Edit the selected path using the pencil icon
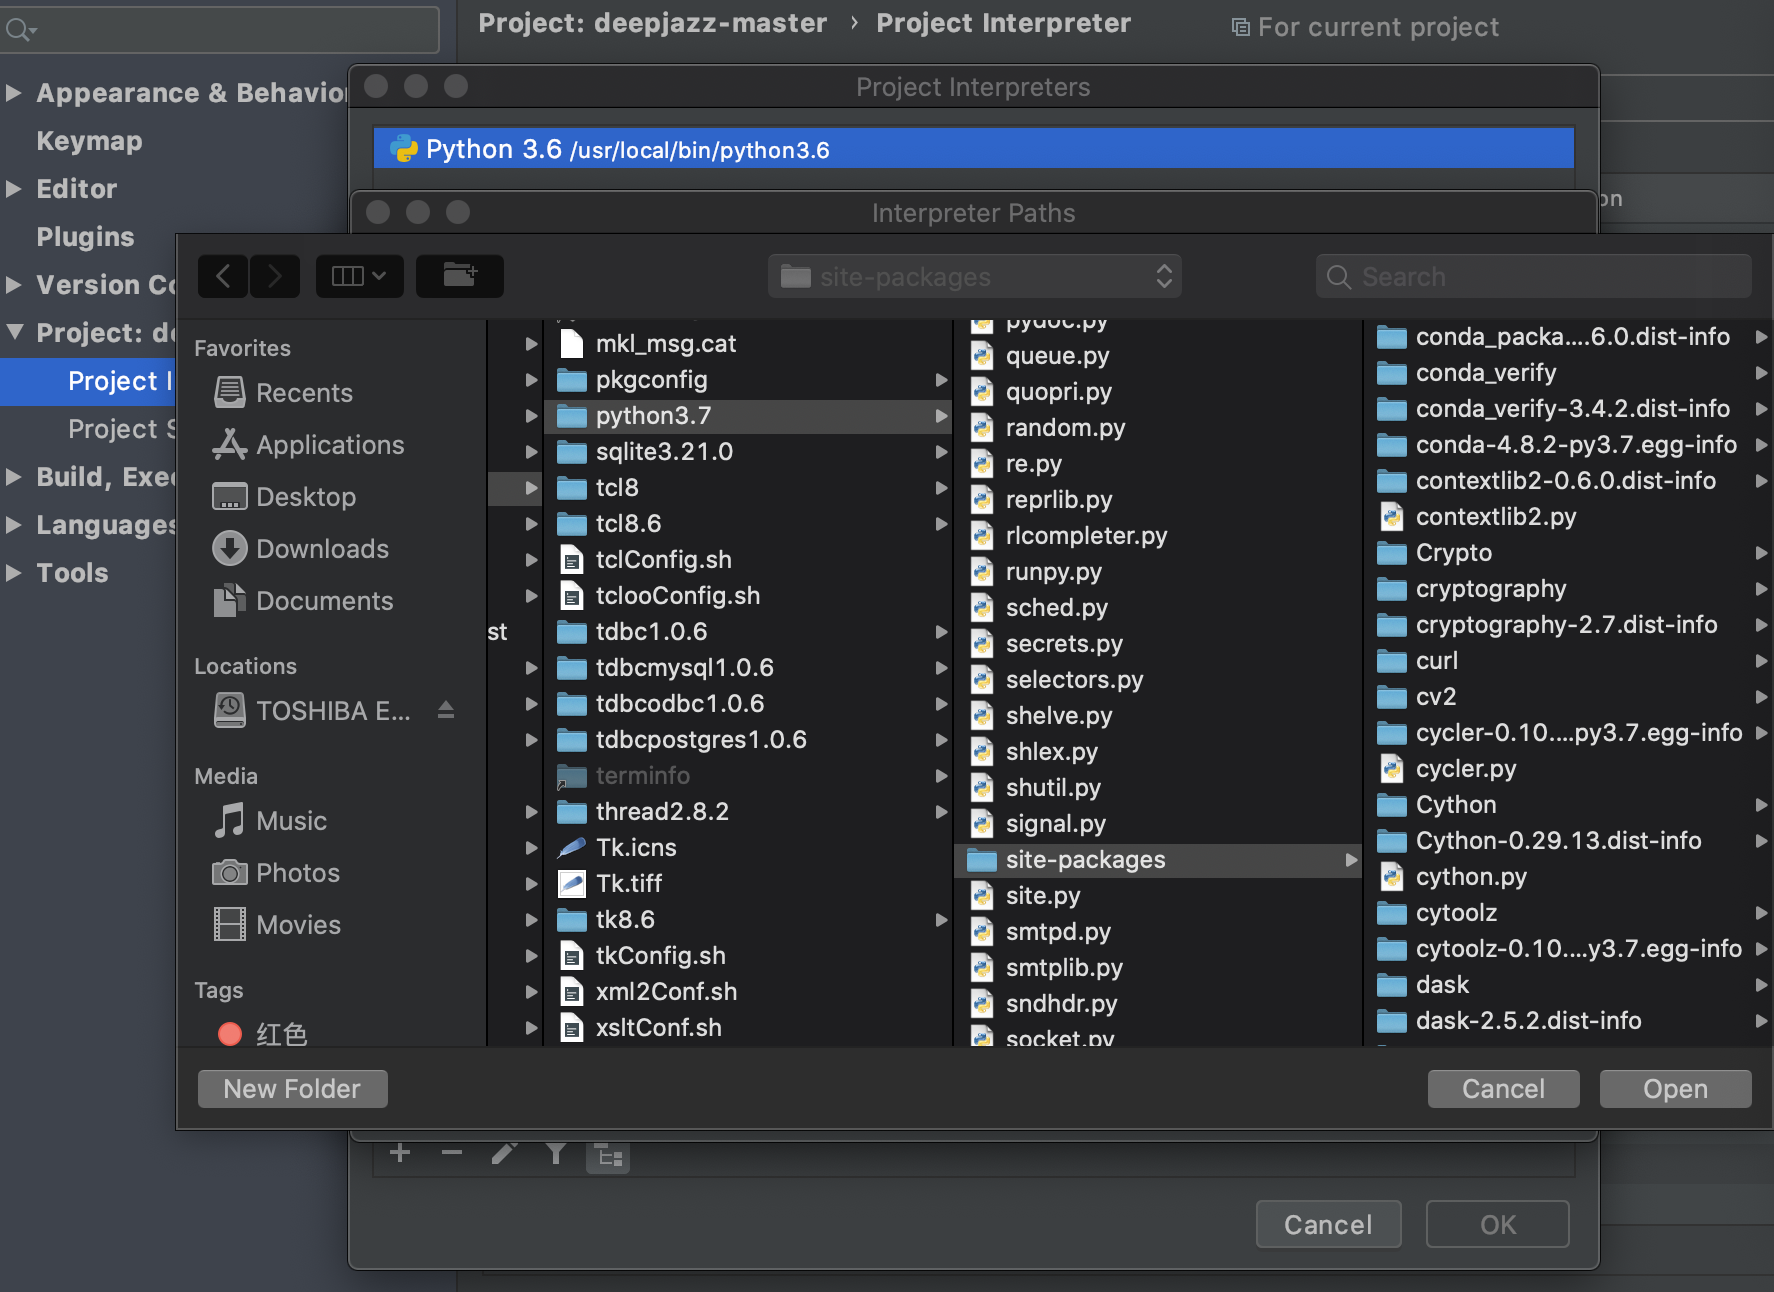 point(504,1153)
